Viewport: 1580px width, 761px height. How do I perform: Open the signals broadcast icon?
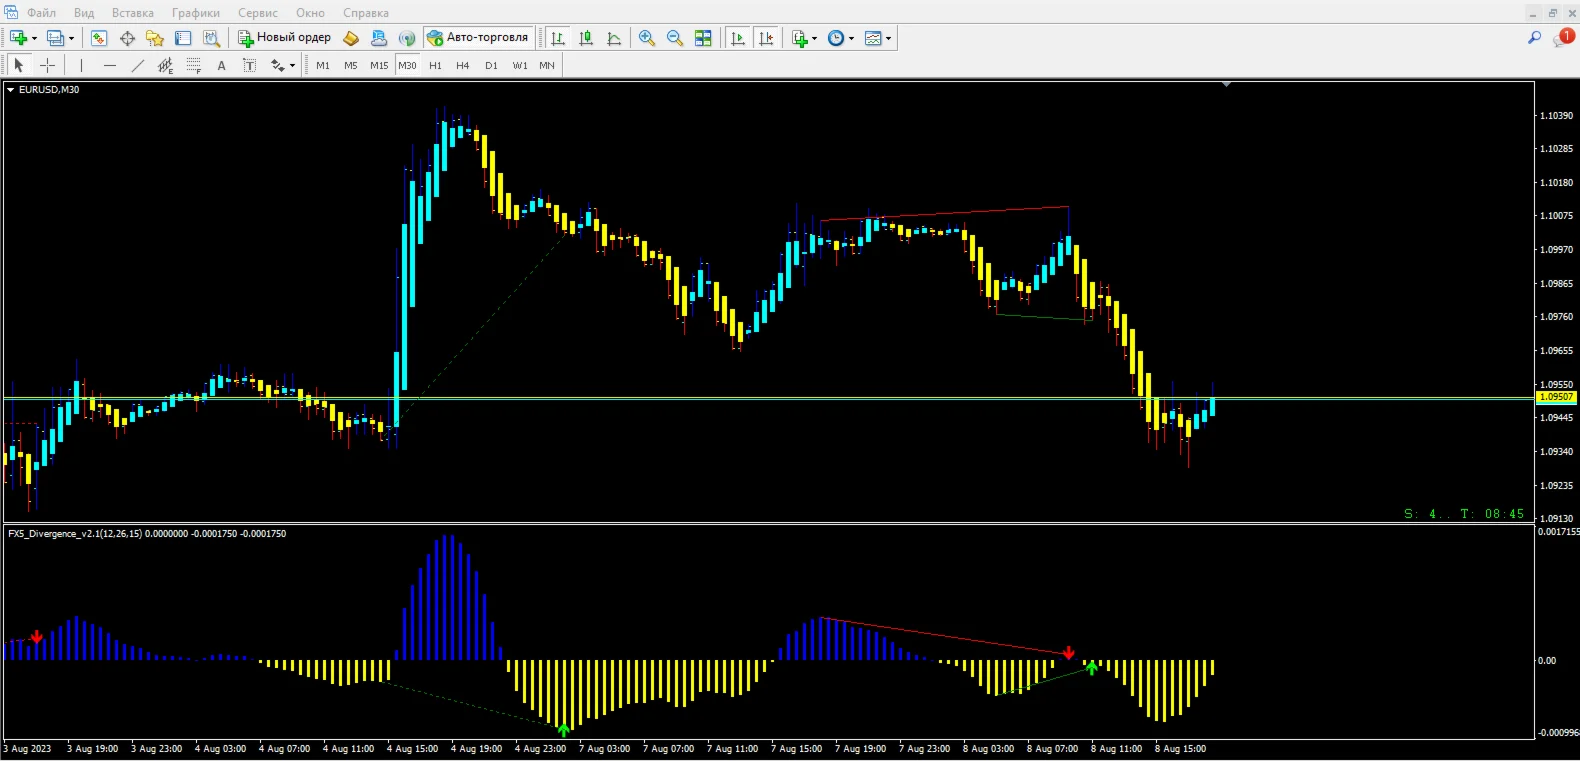[407, 38]
